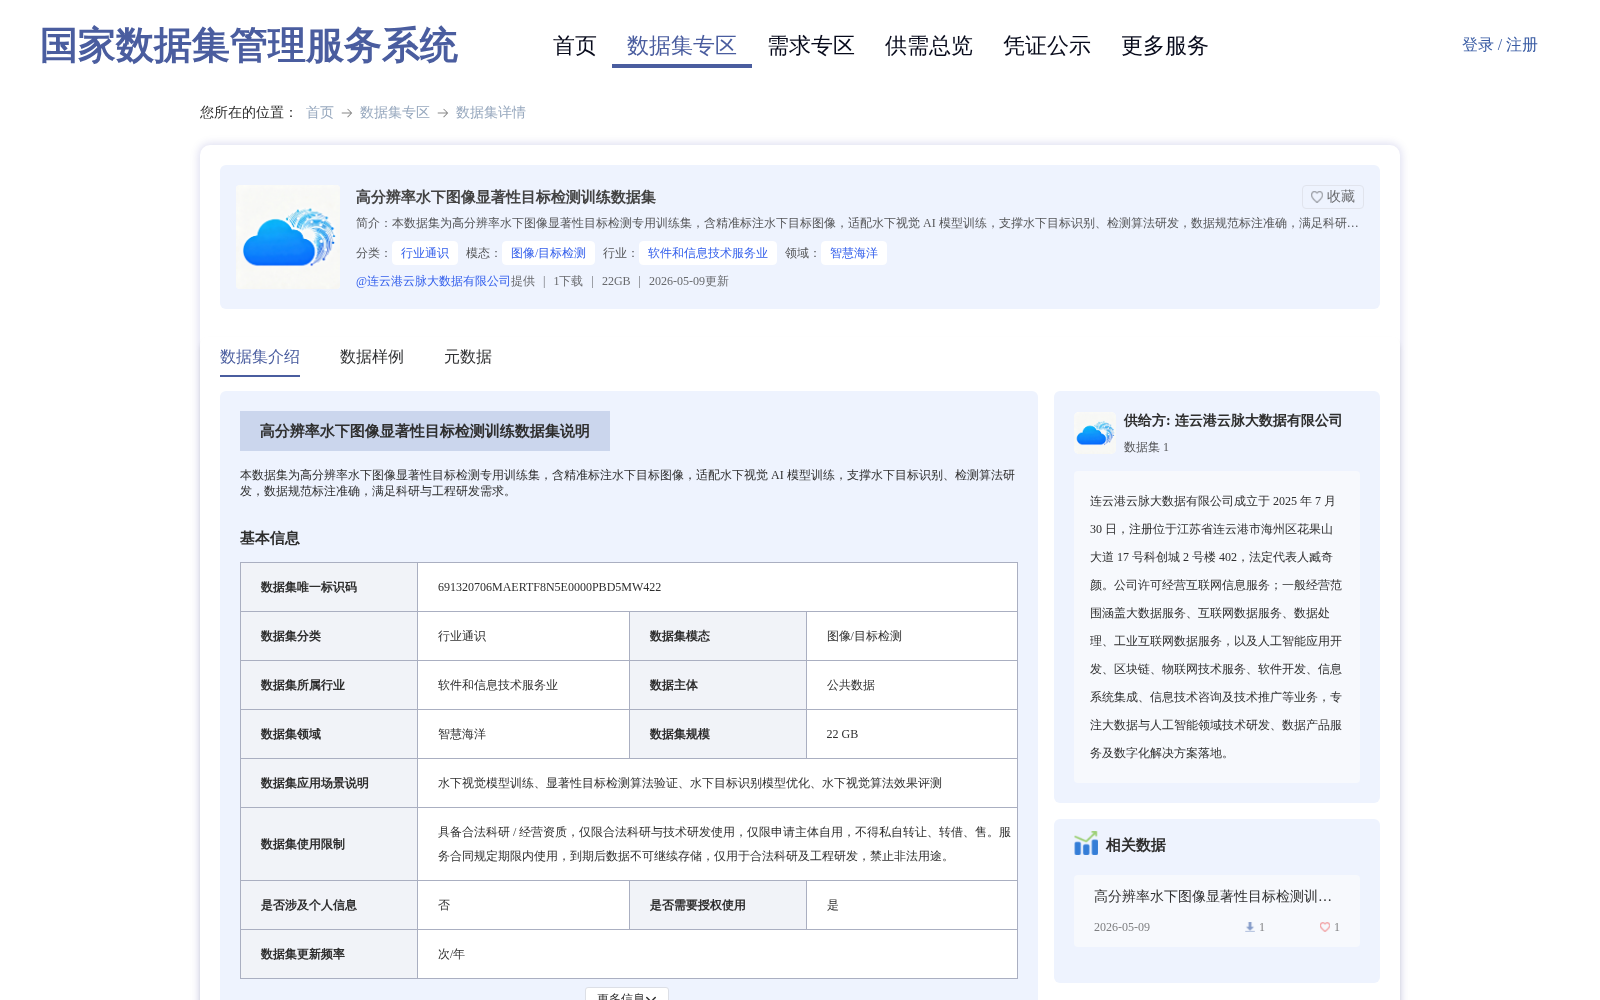Open 供需总览 in the top navigation

[x=929, y=46]
